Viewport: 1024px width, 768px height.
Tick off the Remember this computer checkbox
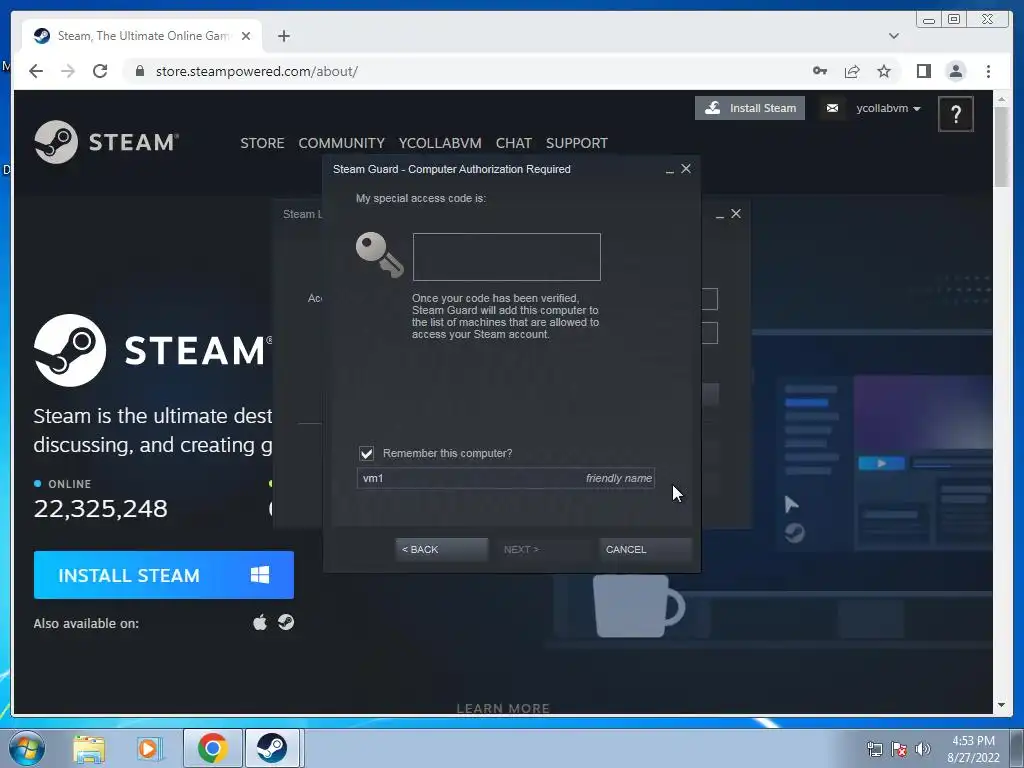click(366, 453)
